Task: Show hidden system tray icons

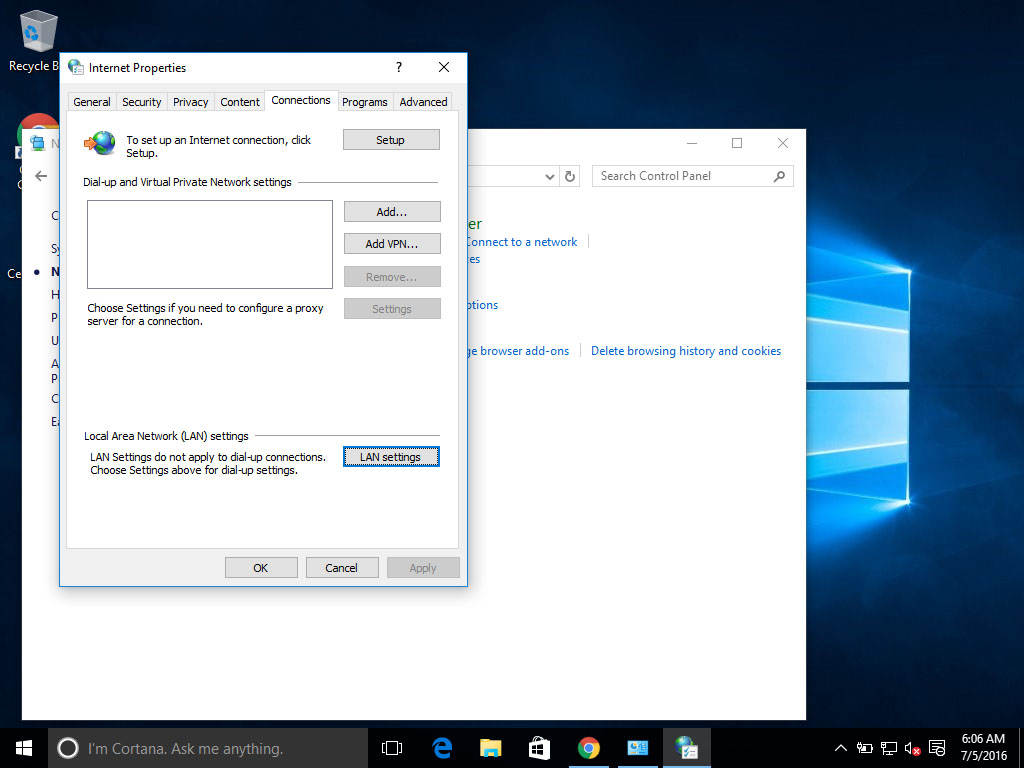Action: tap(841, 748)
